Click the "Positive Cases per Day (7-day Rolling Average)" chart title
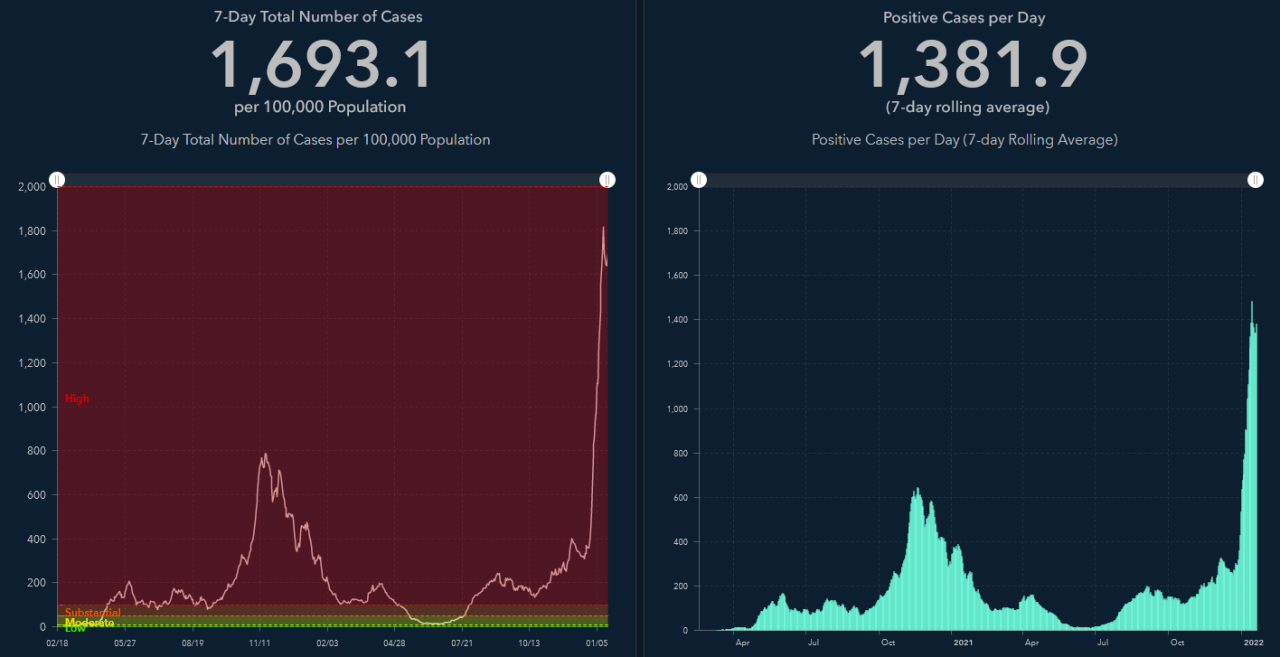Viewport: 1280px width, 657px height. [x=964, y=140]
